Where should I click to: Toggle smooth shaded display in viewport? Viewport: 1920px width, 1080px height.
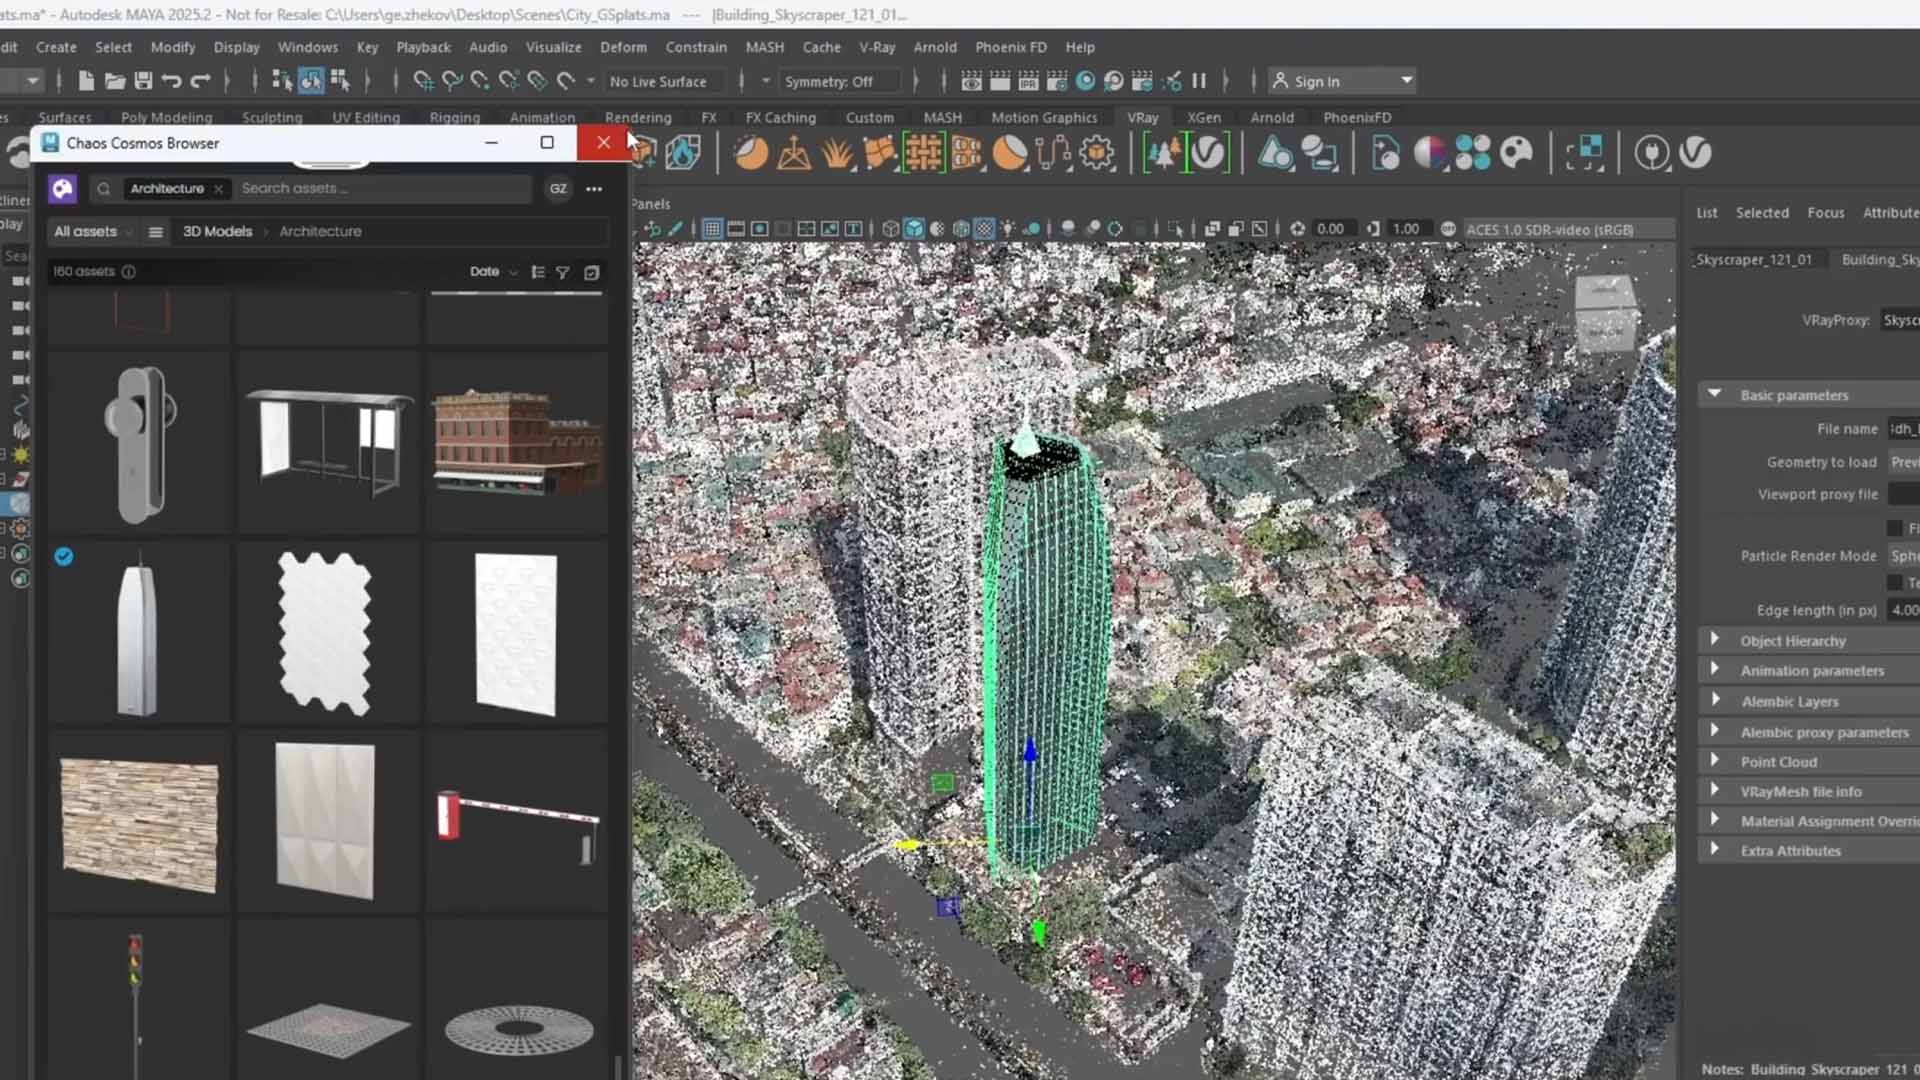pos(914,229)
